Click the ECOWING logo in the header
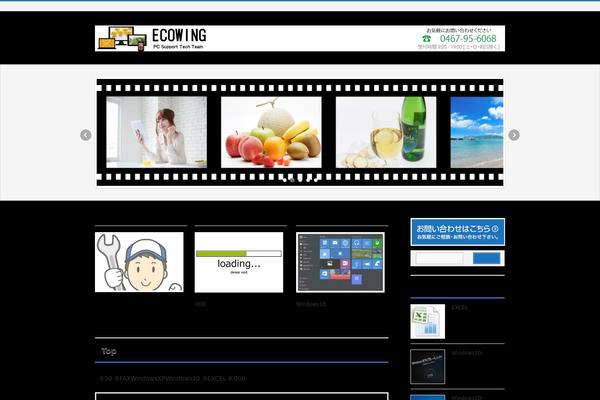The width and height of the screenshot is (600, 400). pos(152,38)
